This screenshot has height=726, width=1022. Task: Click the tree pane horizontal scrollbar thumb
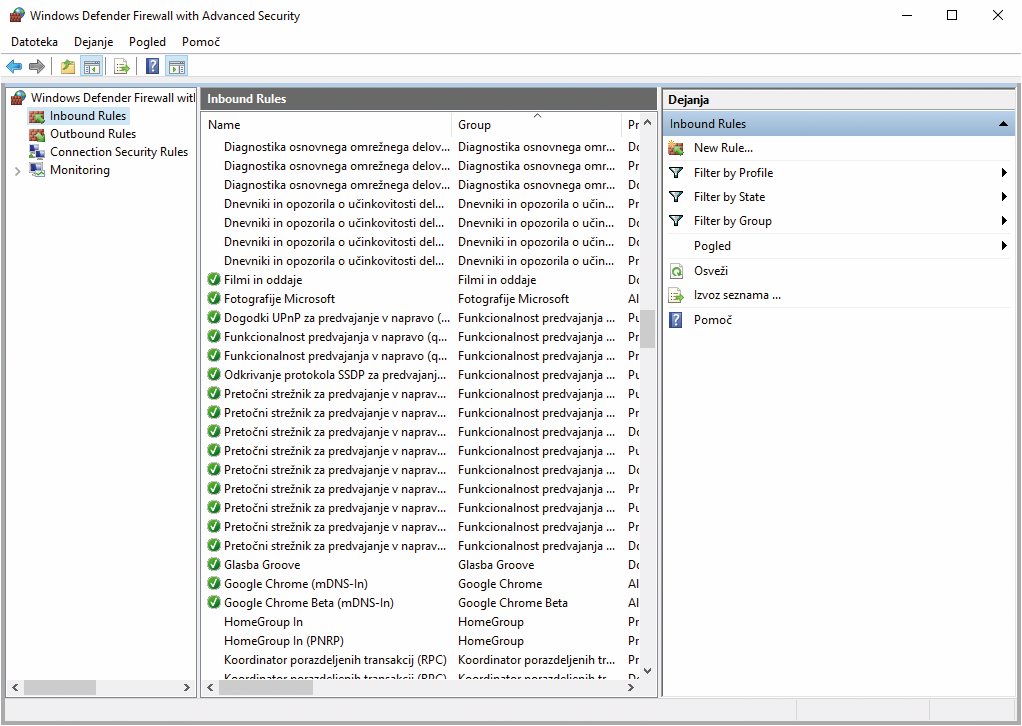(x=60, y=687)
